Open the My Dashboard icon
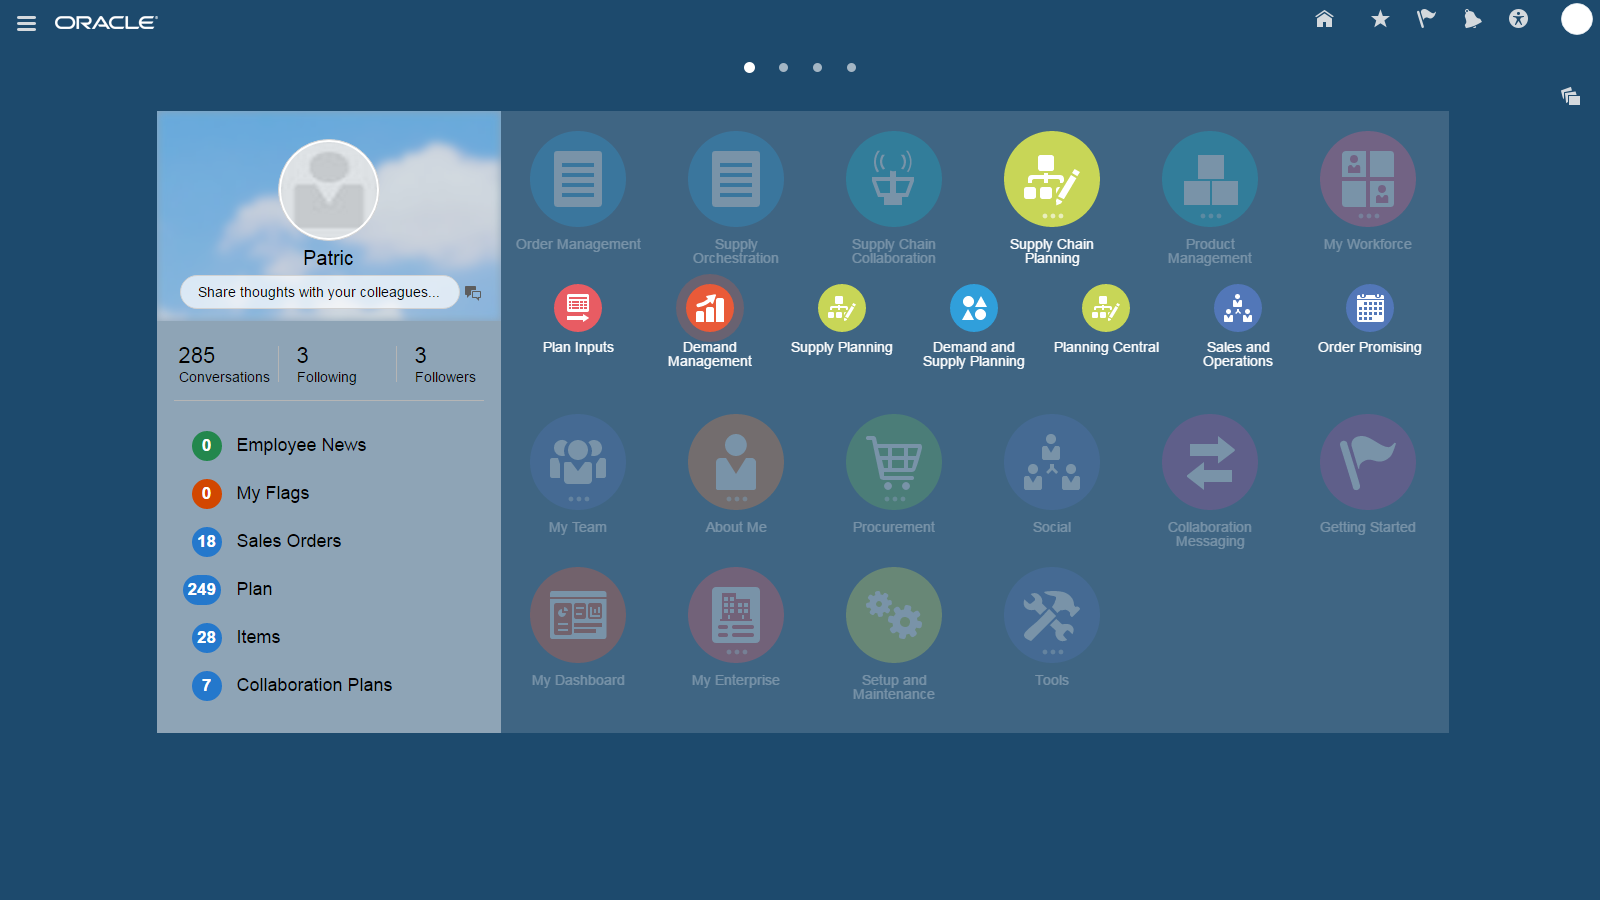Screen dimensions: 1600x900 tap(578, 615)
